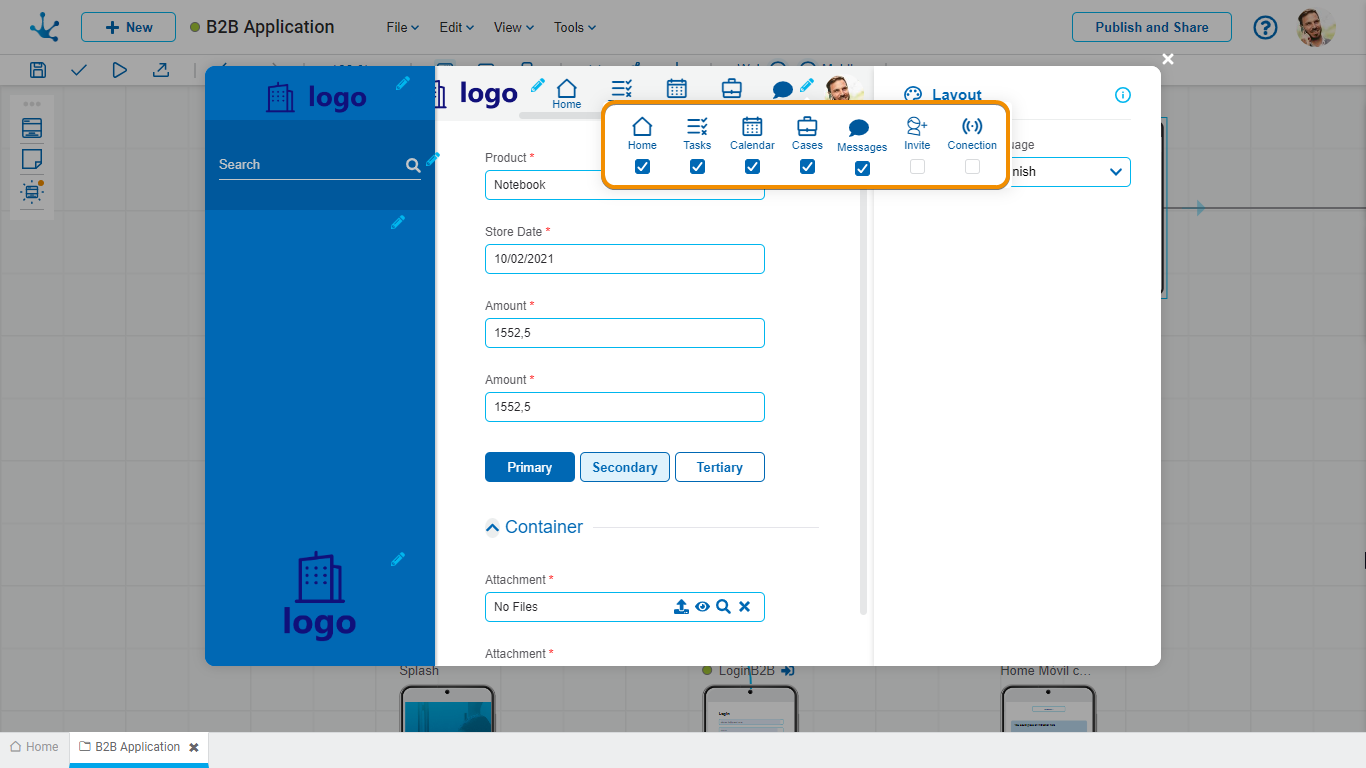Click the run play icon in the toolbar
1366x768 pixels.
pyautogui.click(x=120, y=70)
